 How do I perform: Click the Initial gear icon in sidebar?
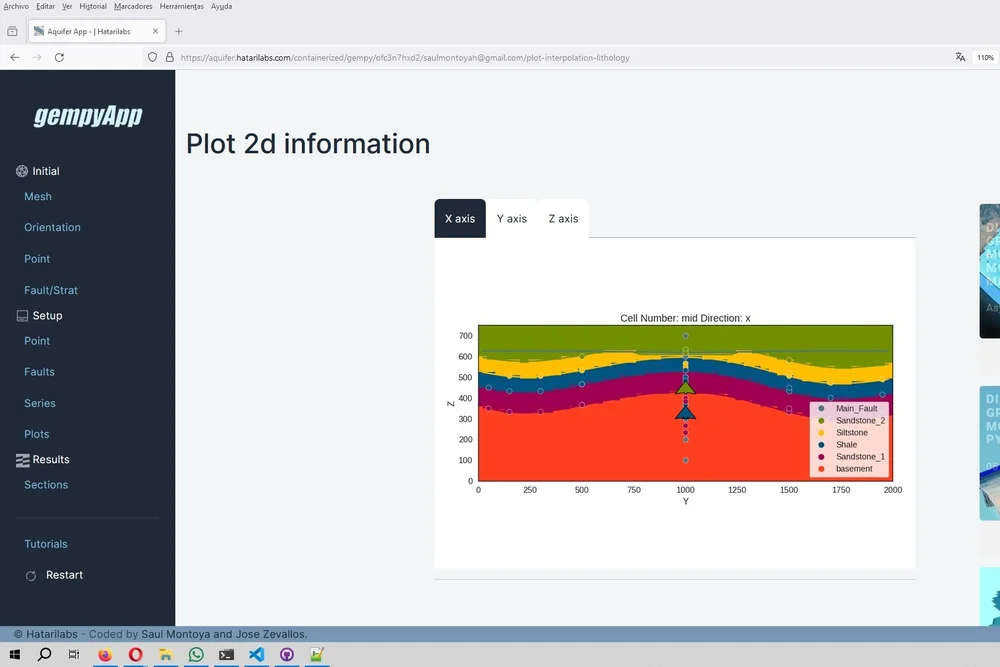tap(20, 171)
